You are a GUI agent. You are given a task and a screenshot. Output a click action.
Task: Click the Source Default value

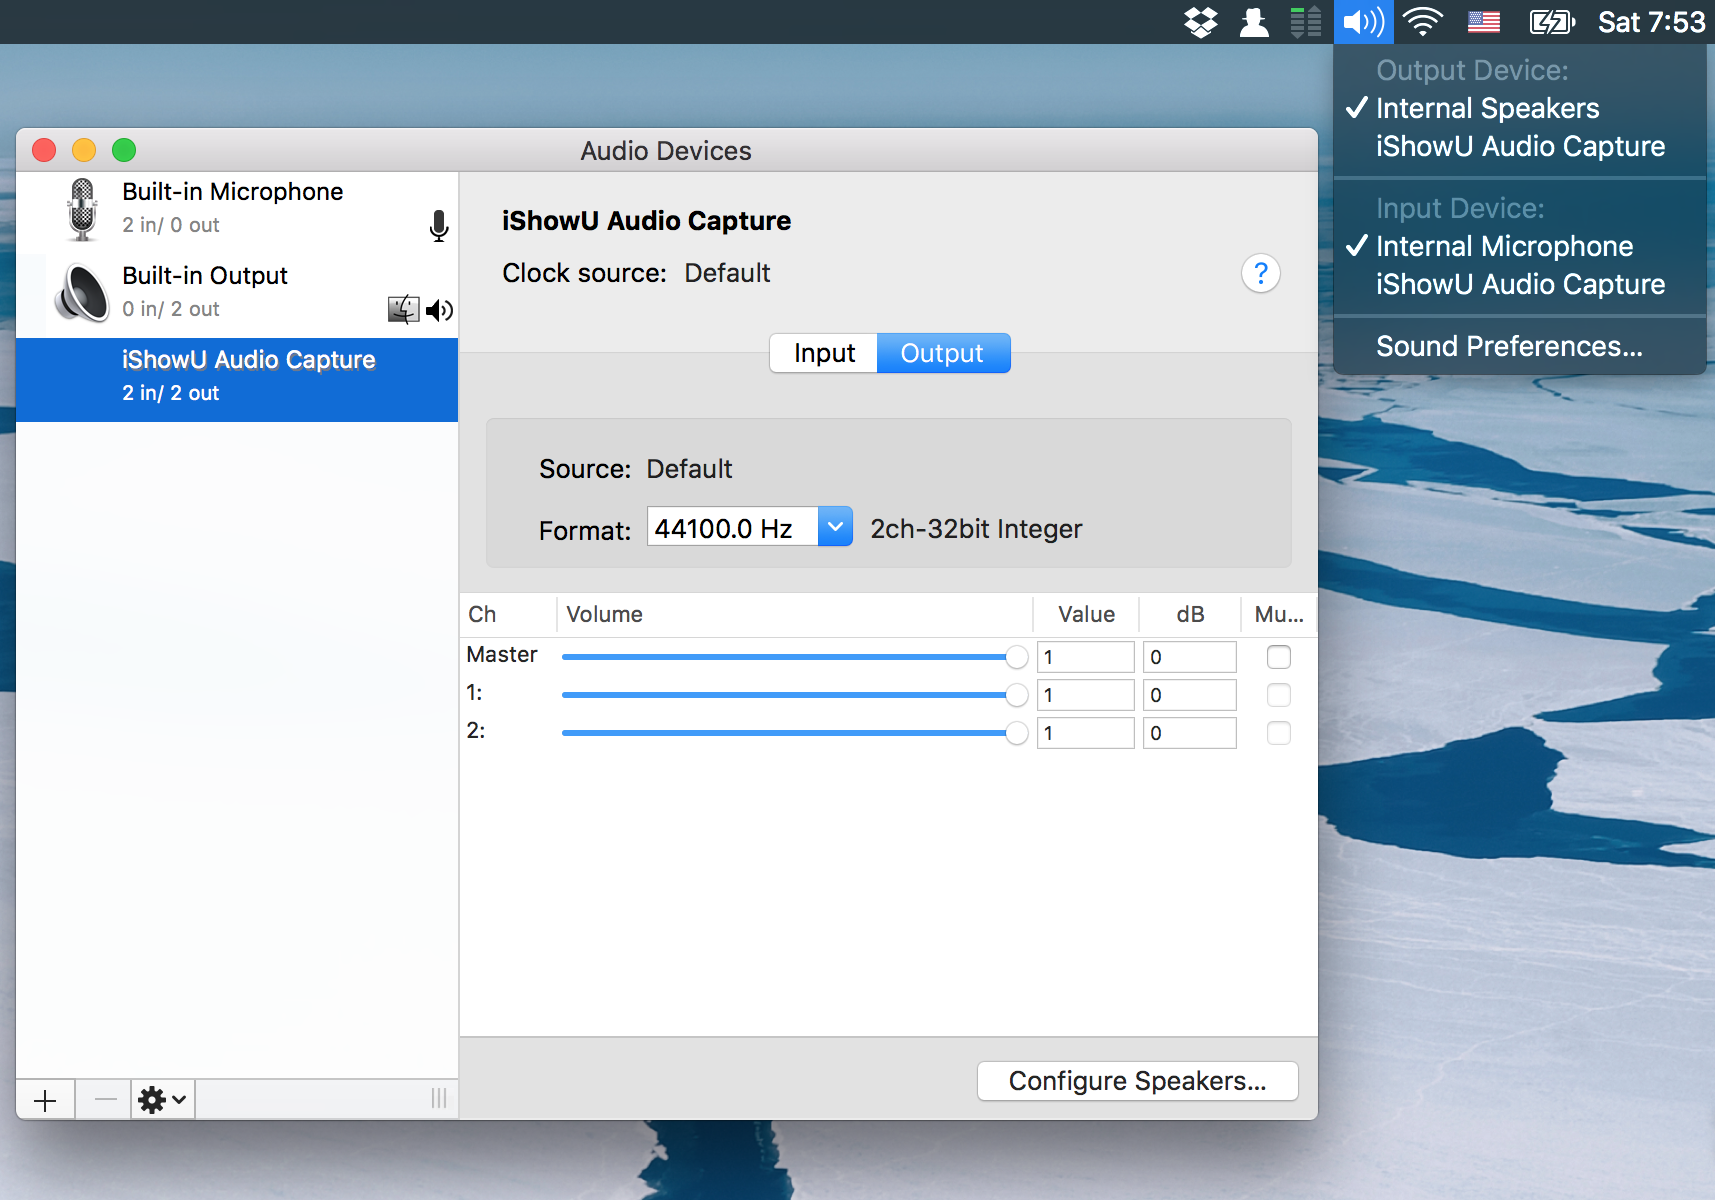pos(689,469)
